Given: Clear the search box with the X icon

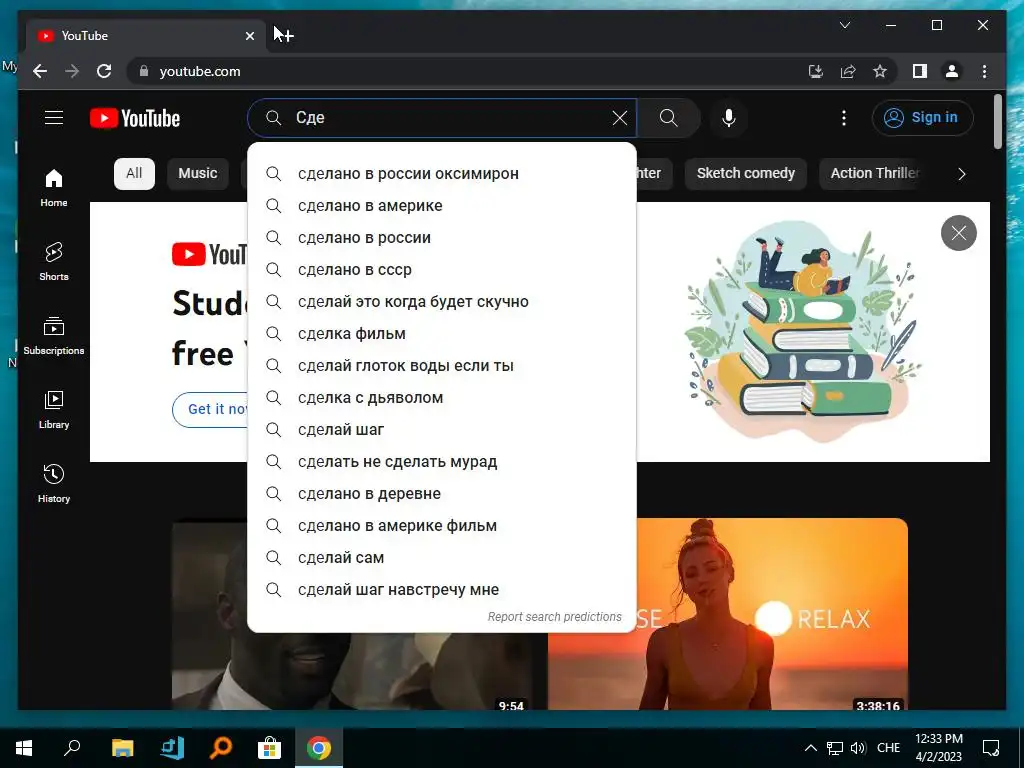Looking at the screenshot, I should 619,118.
